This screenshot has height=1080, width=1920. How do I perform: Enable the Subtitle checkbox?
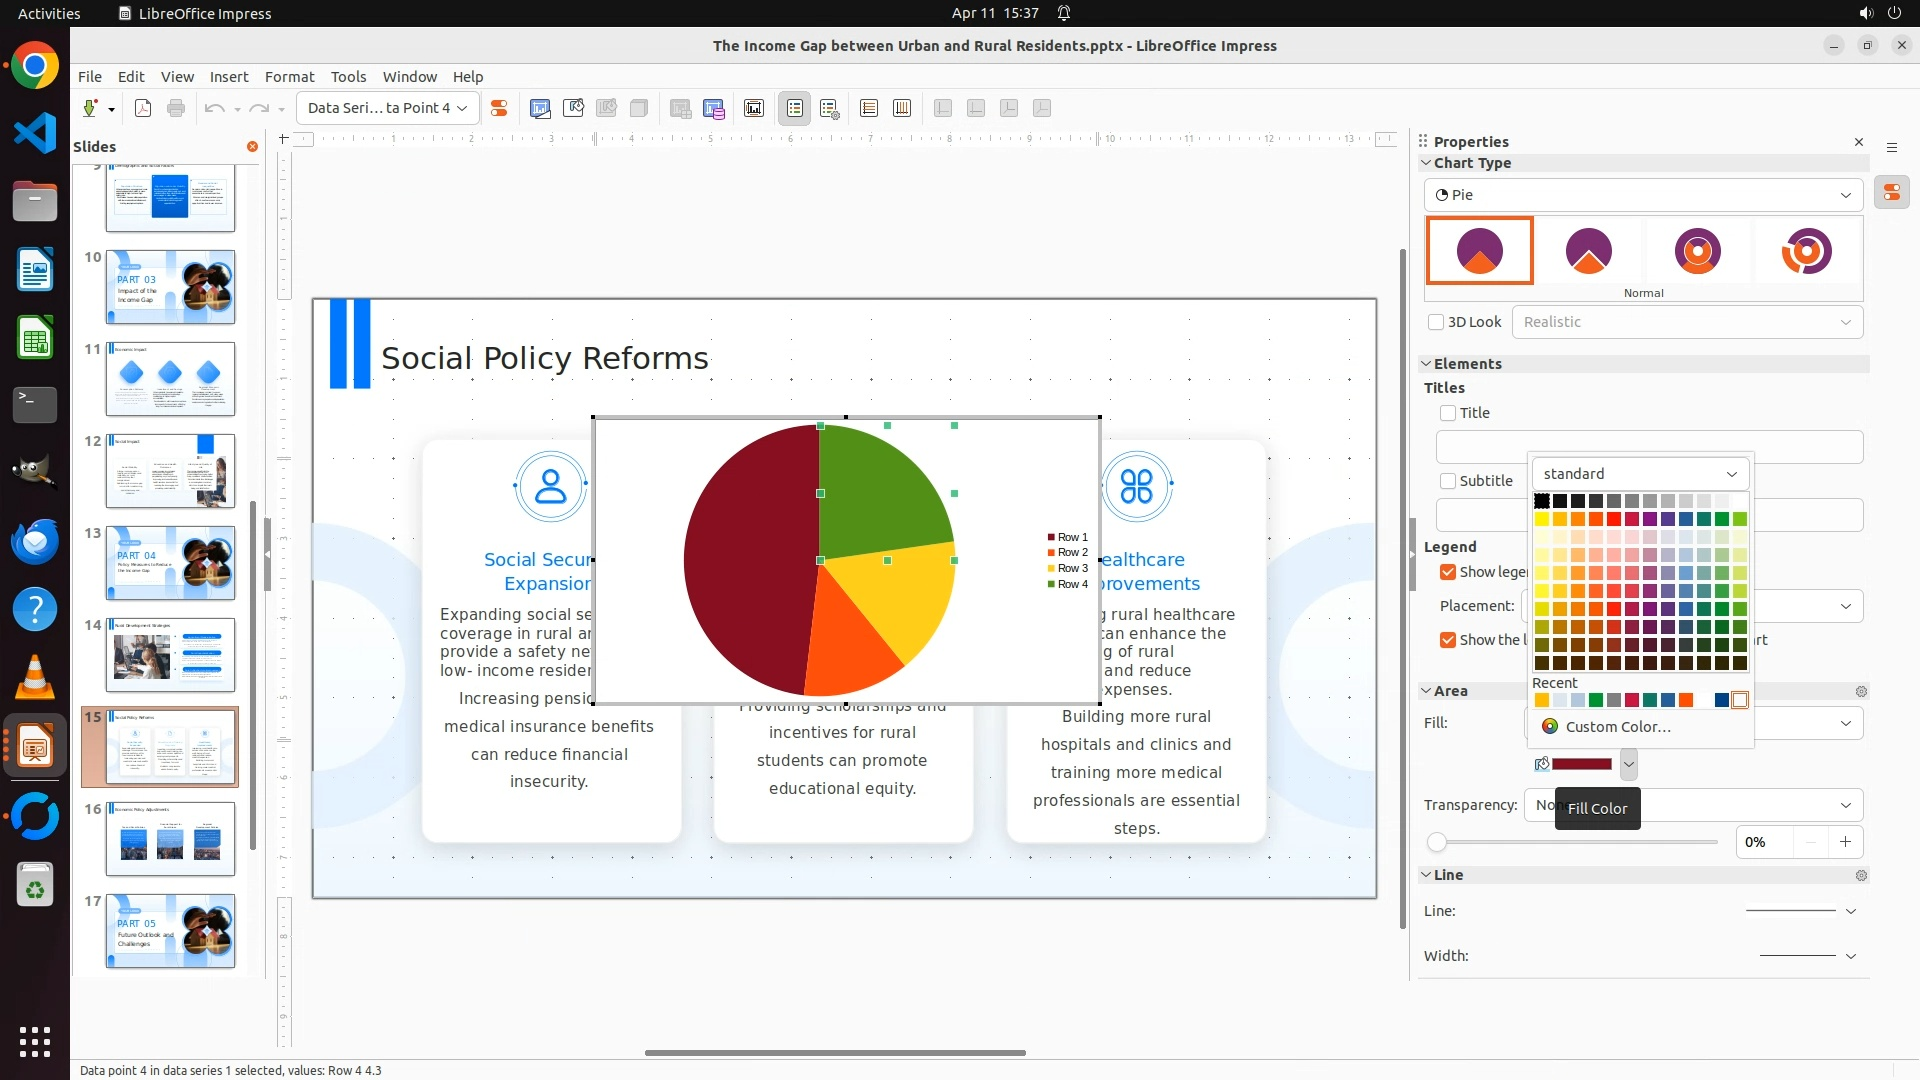pos(1448,481)
